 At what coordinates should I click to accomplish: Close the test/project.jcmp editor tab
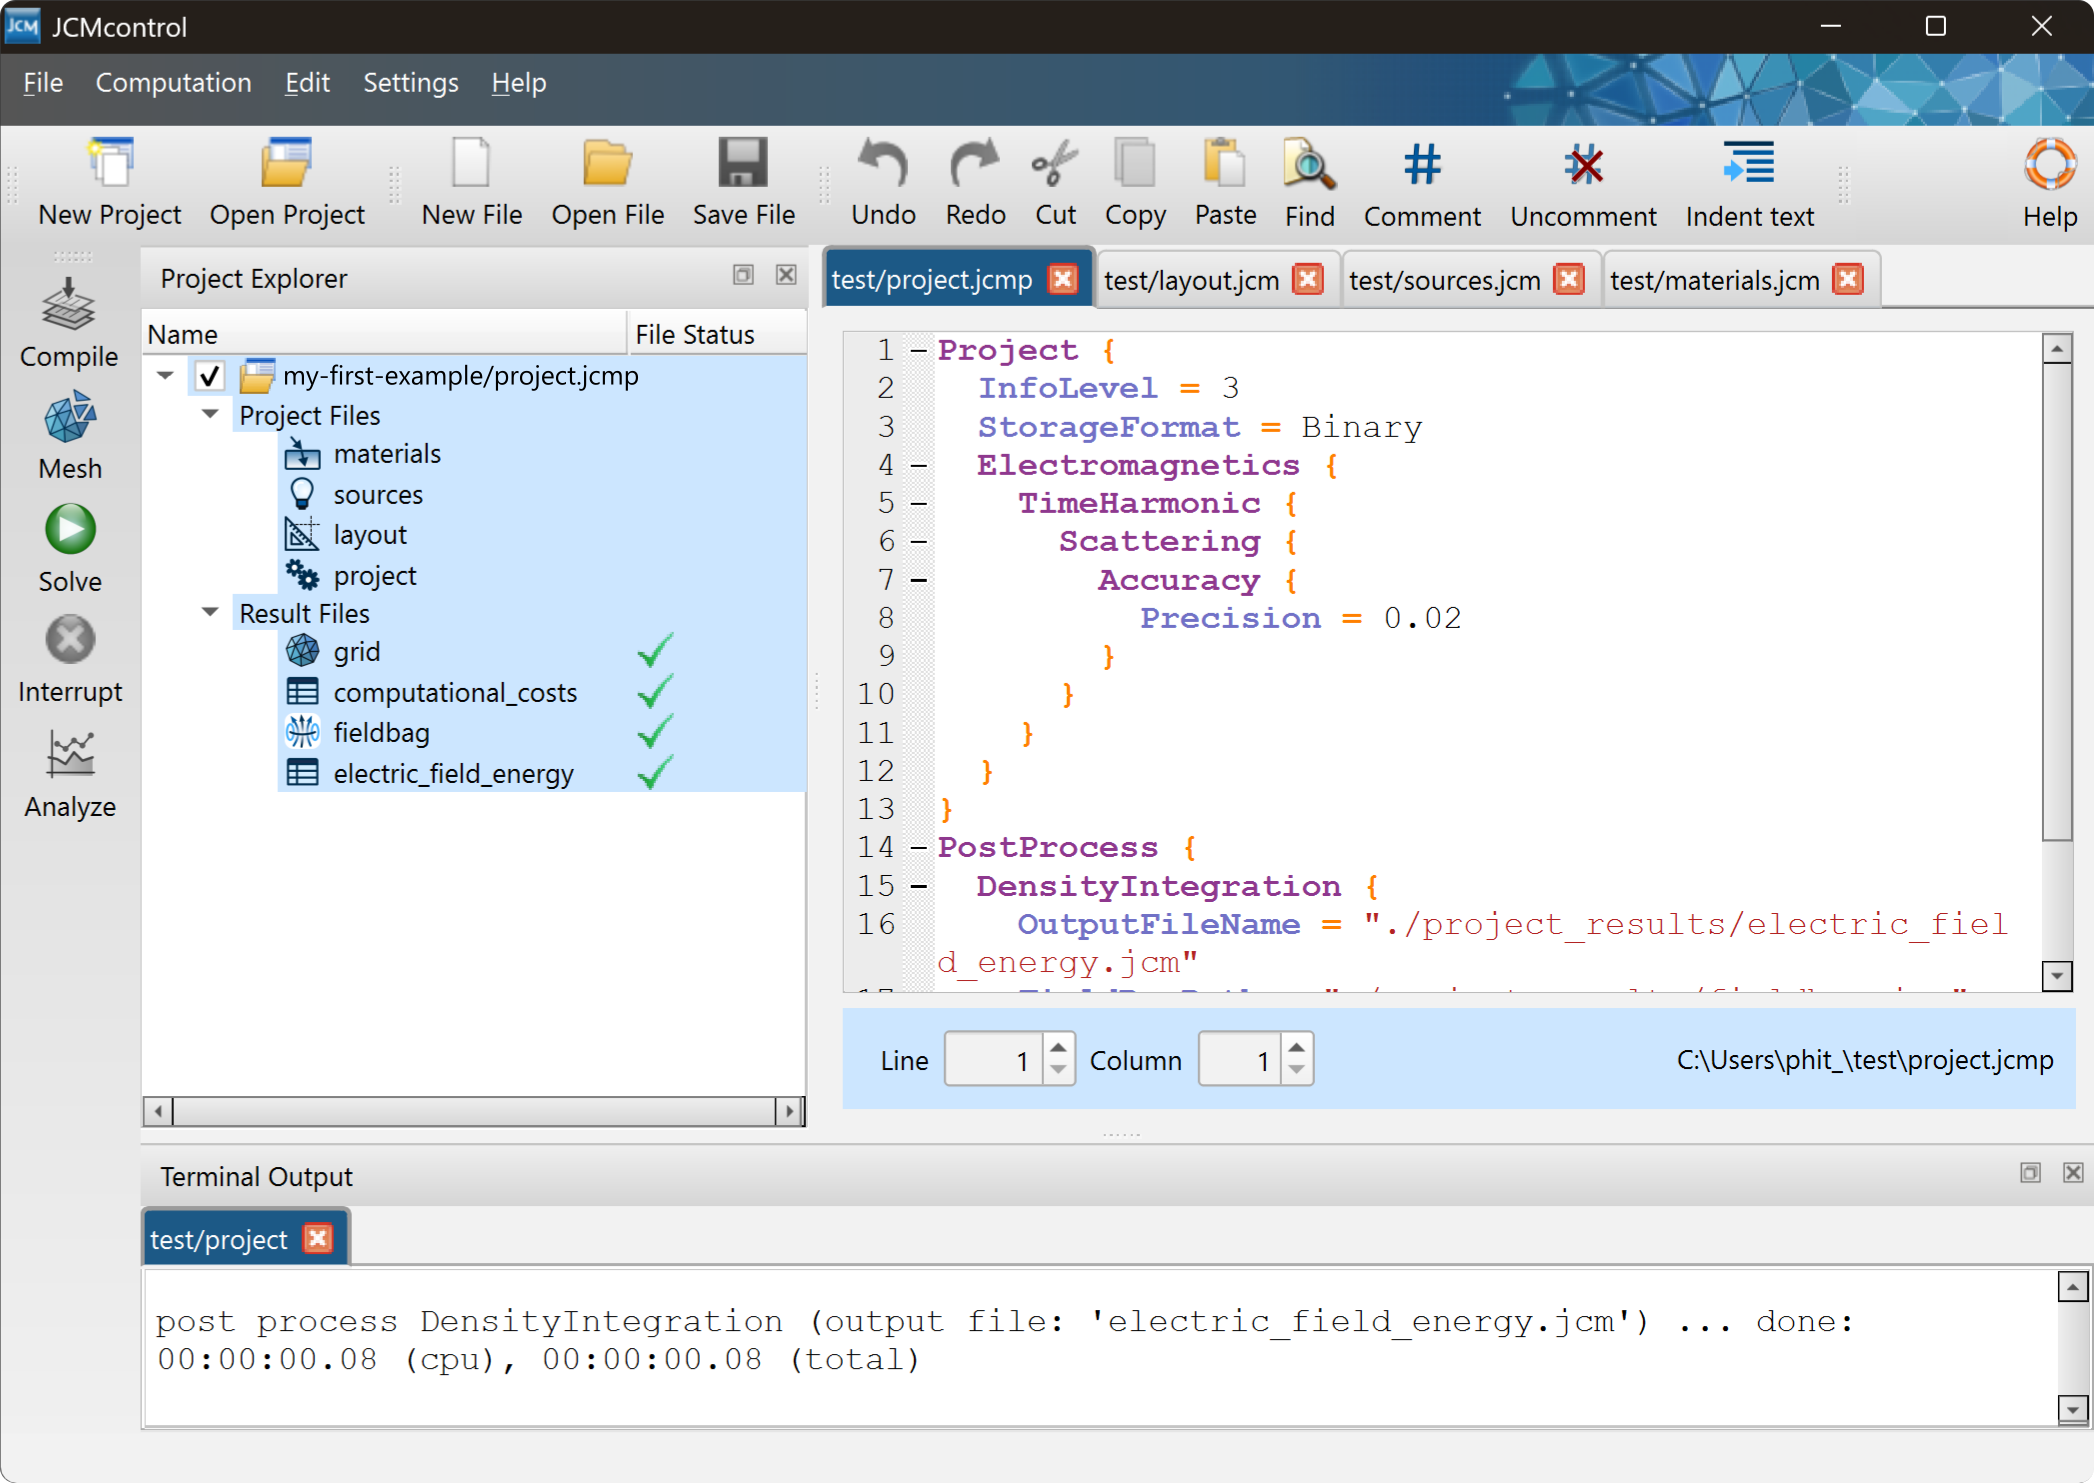coord(1063,279)
